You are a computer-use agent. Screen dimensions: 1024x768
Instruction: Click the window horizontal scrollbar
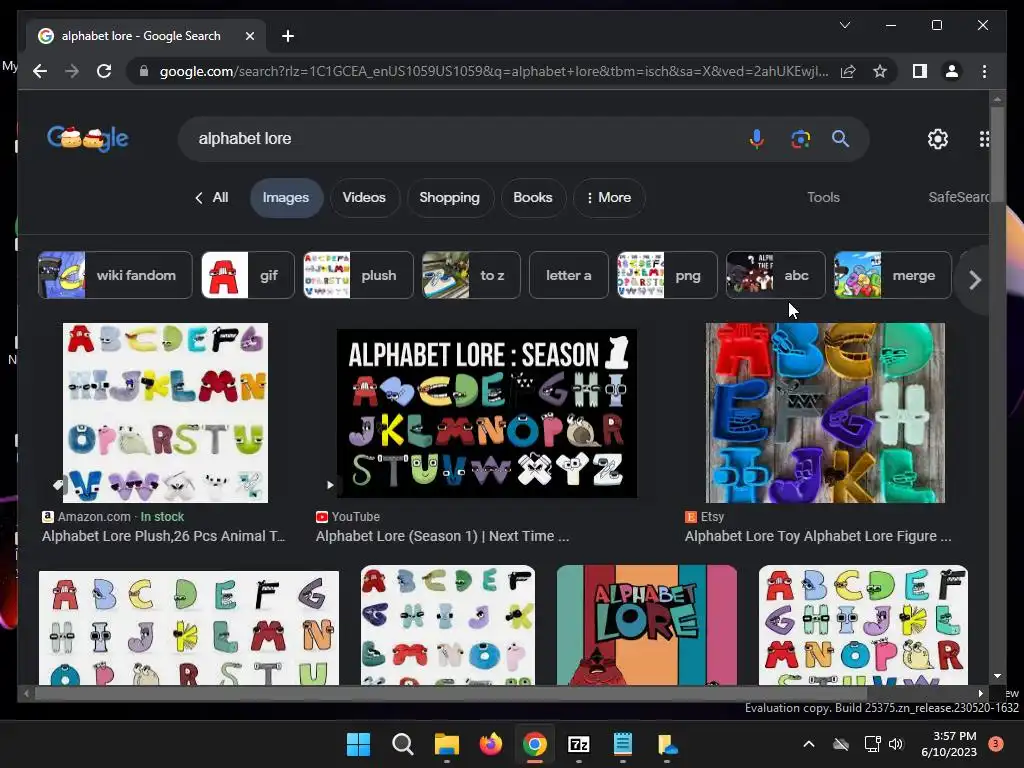coord(451,693)
